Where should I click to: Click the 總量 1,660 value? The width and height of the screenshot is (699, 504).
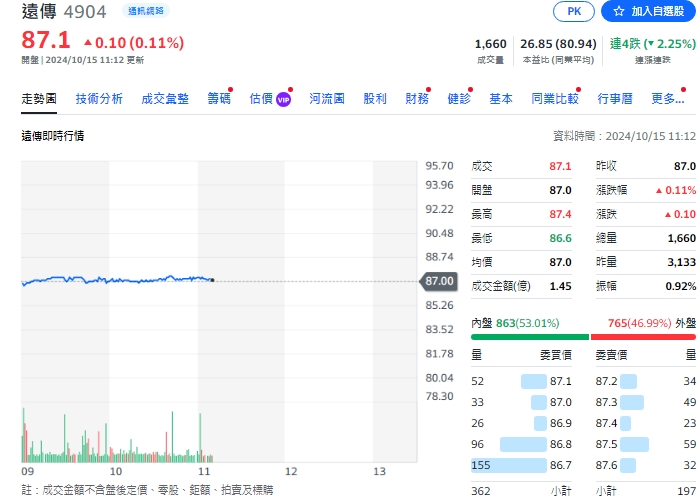coord(682,238)
